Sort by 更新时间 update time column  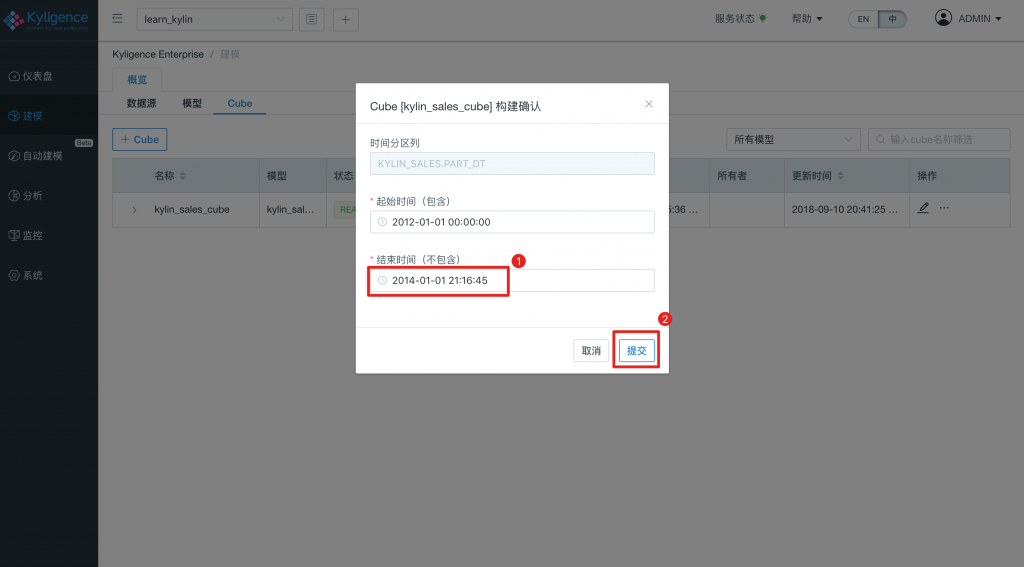point(818,176)
